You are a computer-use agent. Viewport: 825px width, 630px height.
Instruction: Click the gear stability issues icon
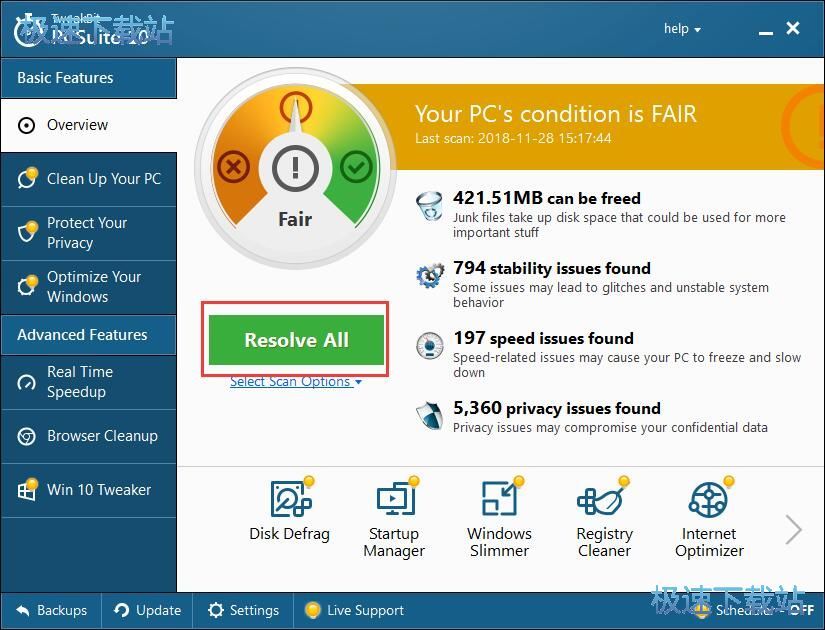point(429,275)
